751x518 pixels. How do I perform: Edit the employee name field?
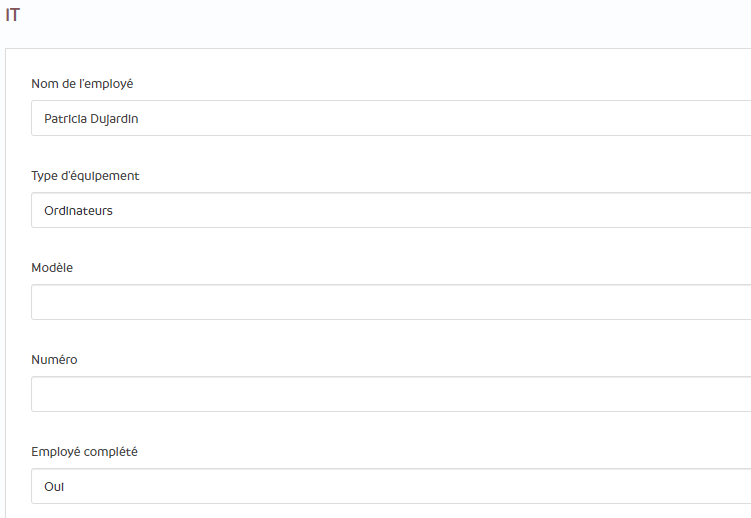(x=390, y=118)
